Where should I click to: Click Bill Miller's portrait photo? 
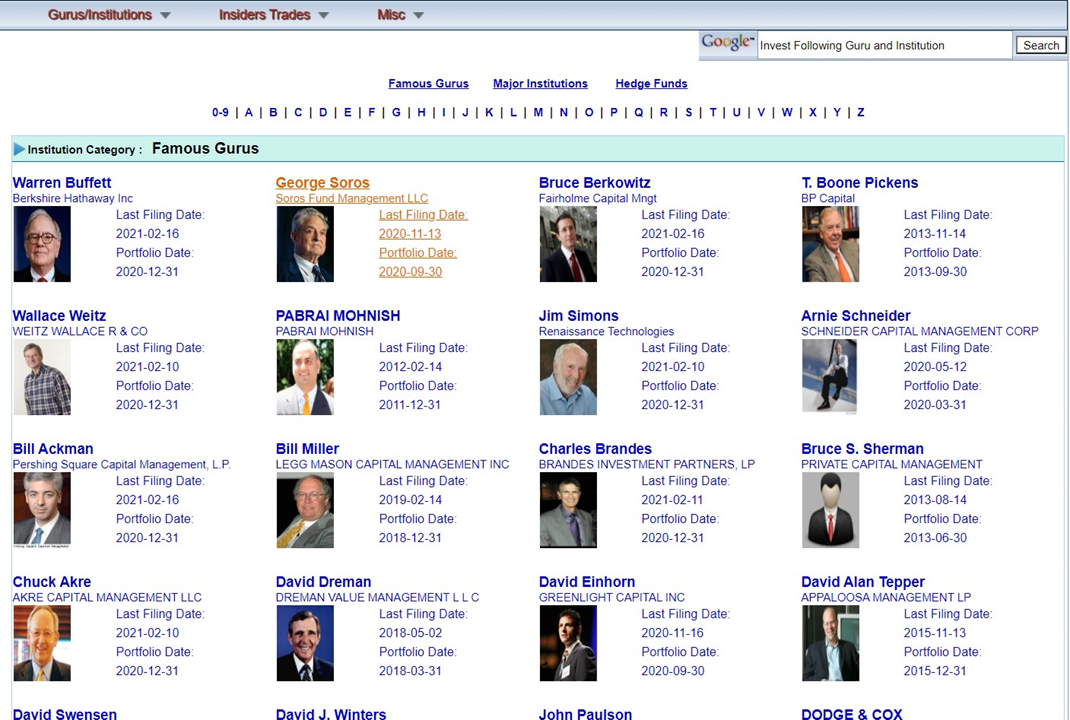point(305,510)
